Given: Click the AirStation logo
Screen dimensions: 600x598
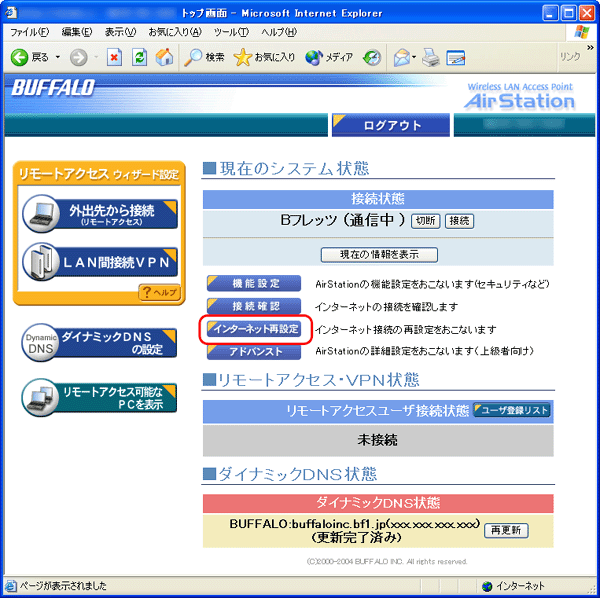Looking at the screenshot, I should 520,97.
